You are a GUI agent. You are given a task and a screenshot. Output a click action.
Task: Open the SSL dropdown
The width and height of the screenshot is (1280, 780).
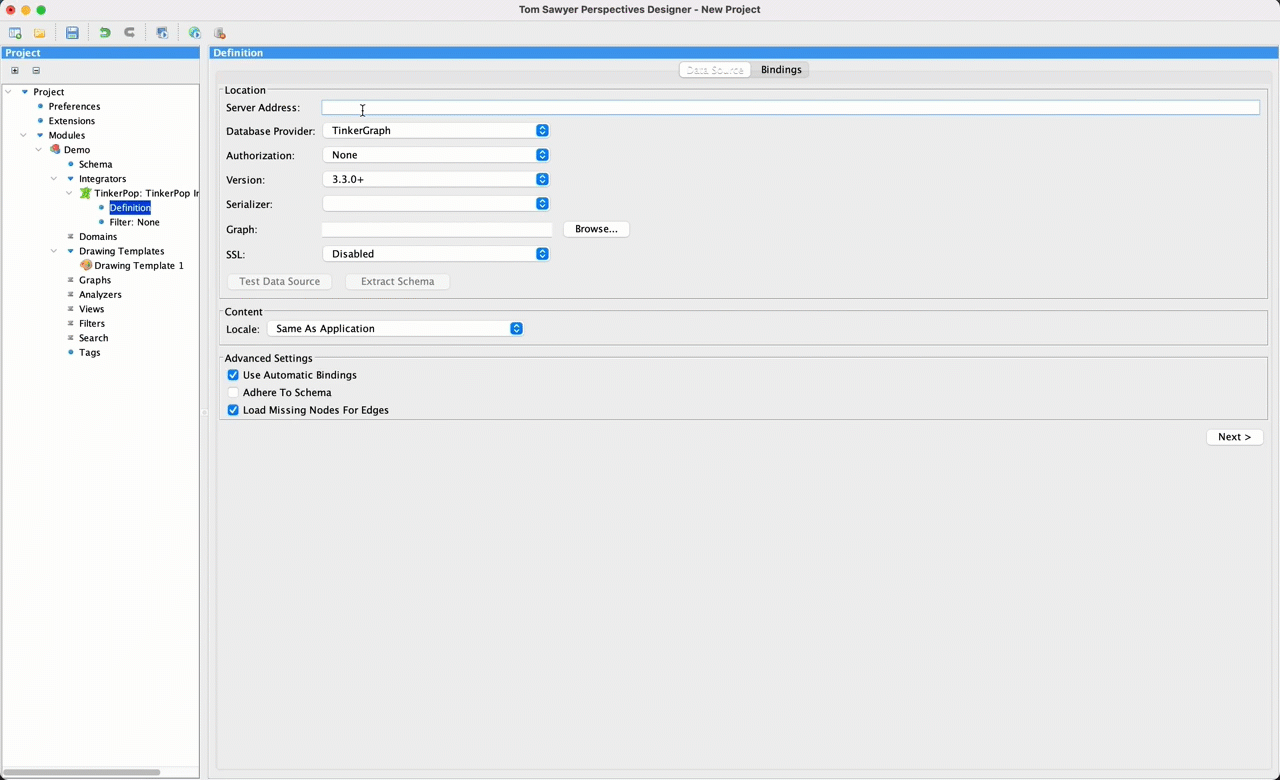click(436, 254)
